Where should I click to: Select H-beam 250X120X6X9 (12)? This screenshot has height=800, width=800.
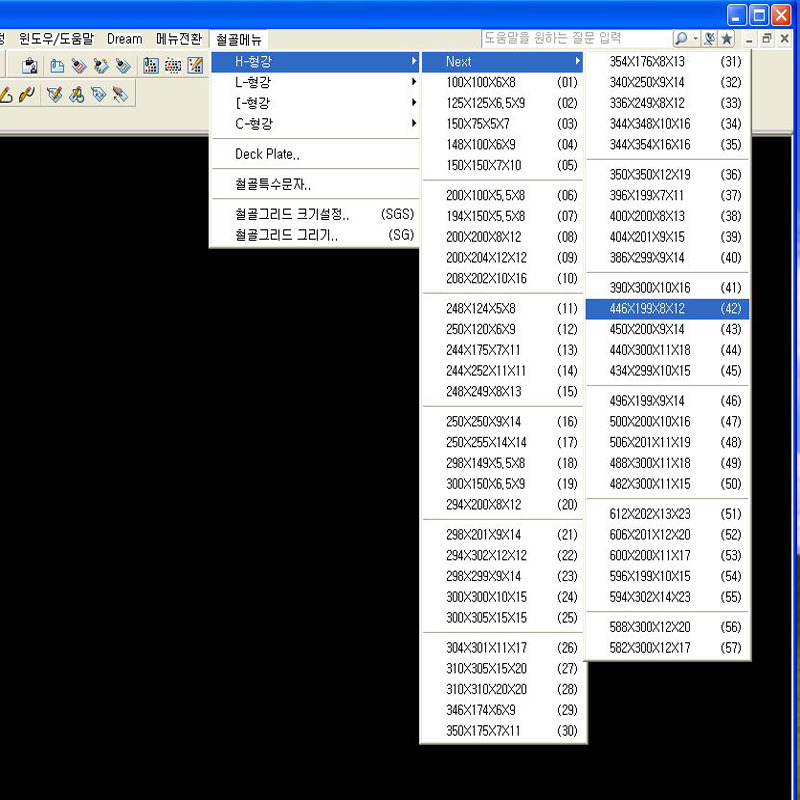503,329
